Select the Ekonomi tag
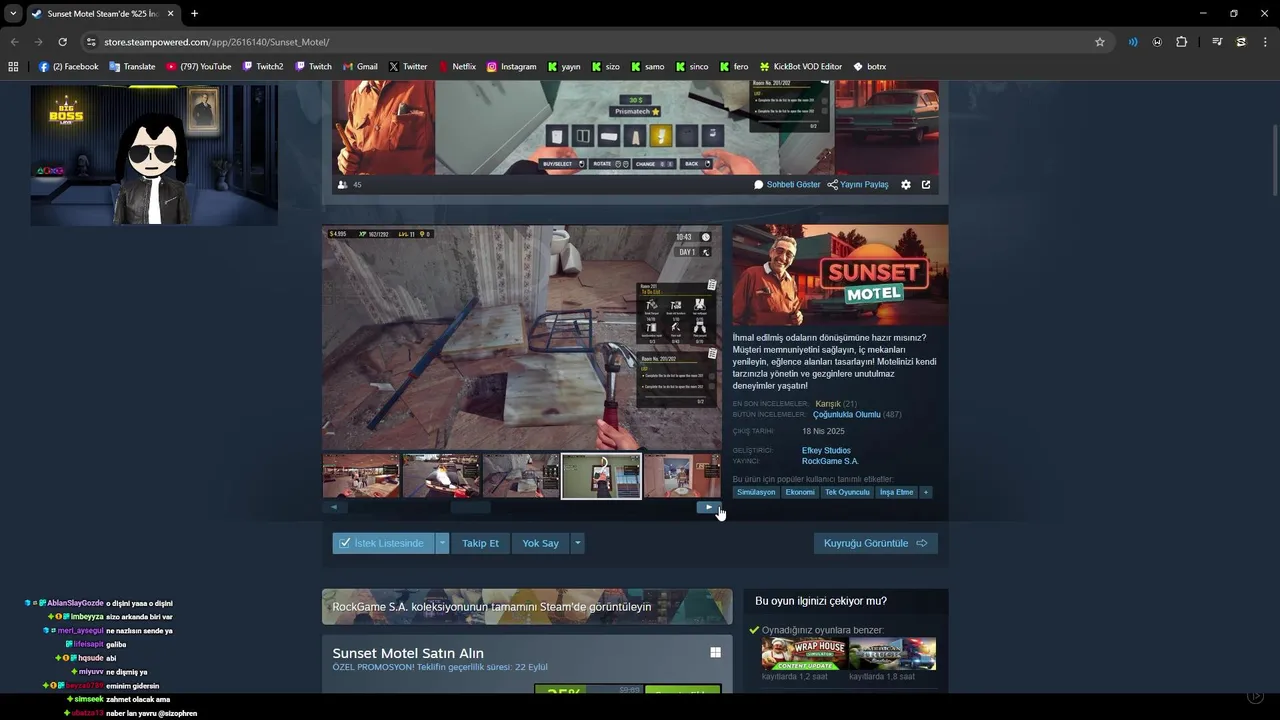Screen dimensions: 1280x720 pyautogui.click(x=800, y=492)
